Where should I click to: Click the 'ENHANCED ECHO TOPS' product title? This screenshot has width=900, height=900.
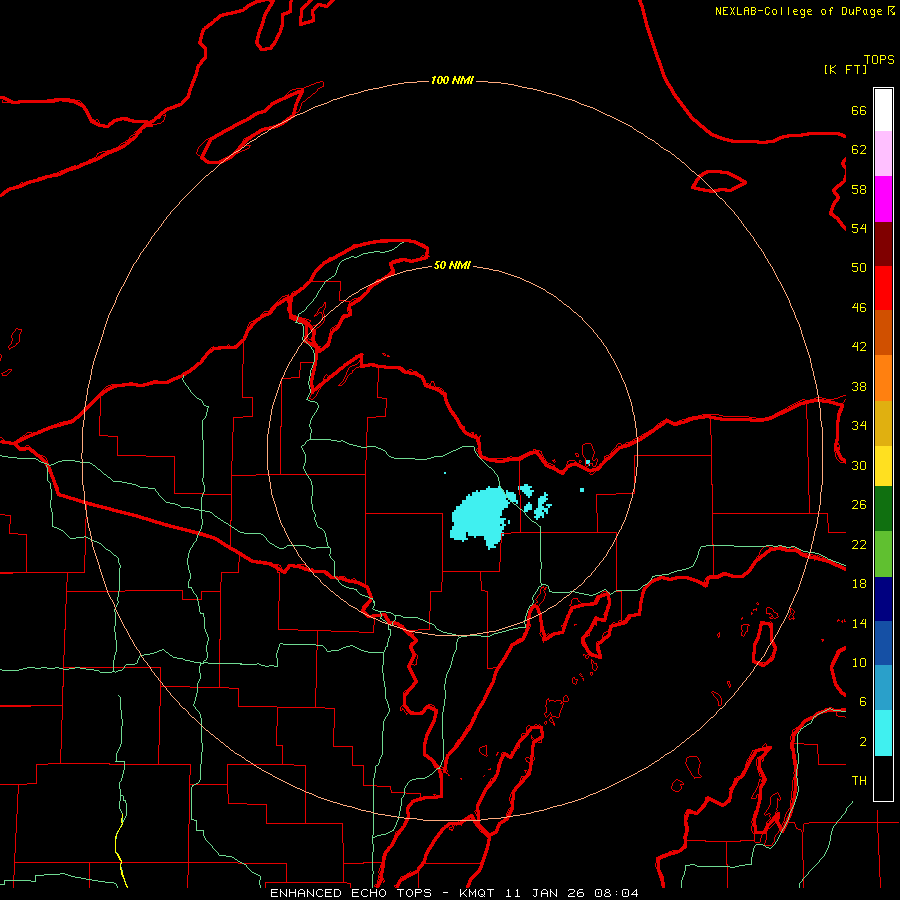(x=351, y=893)
